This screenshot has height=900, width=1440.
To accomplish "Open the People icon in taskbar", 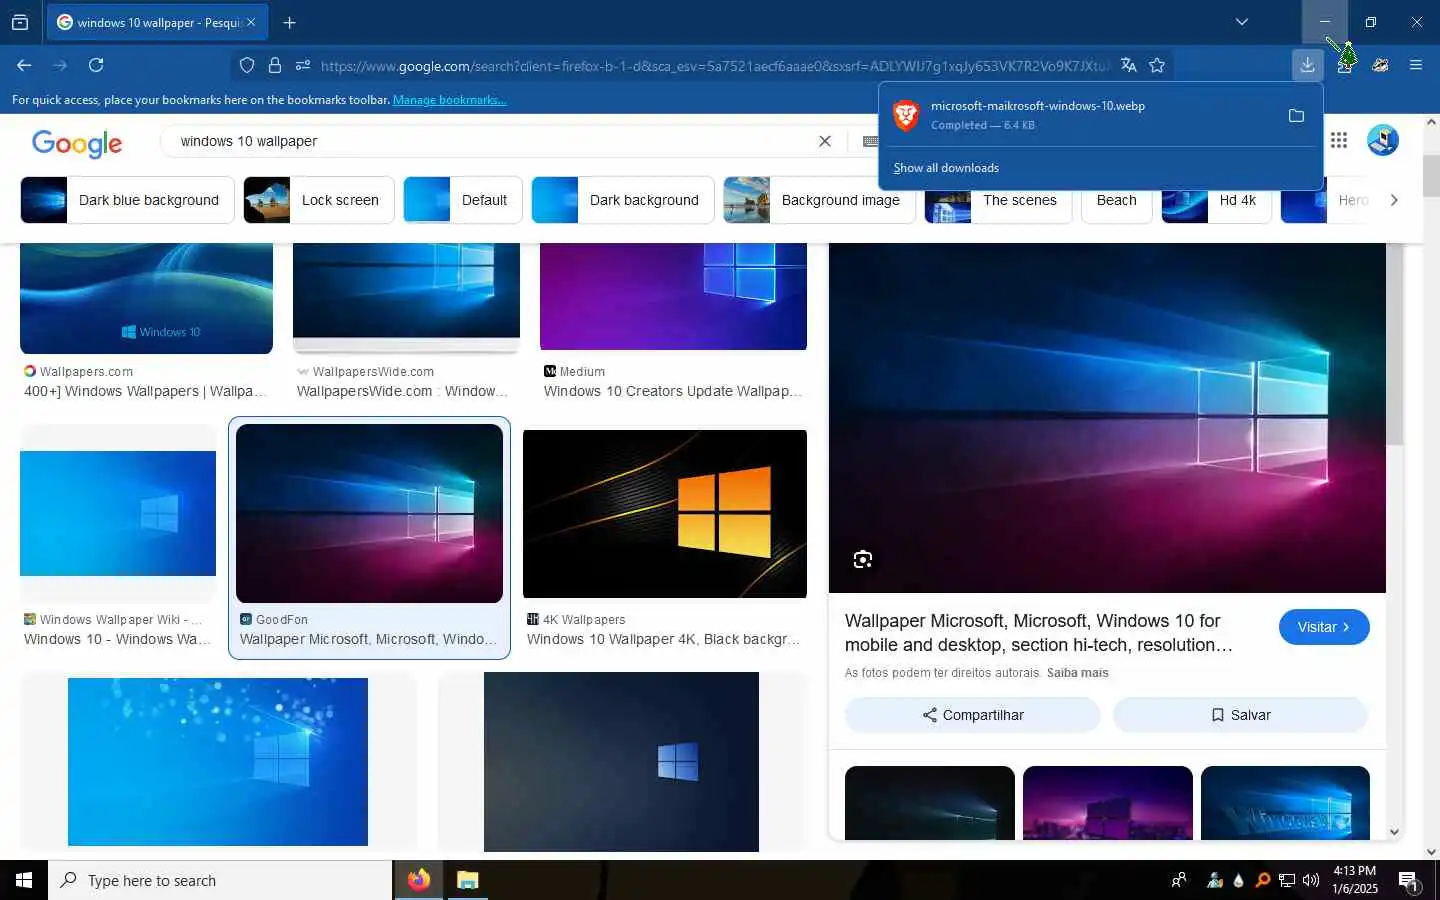I will 1179,881.
